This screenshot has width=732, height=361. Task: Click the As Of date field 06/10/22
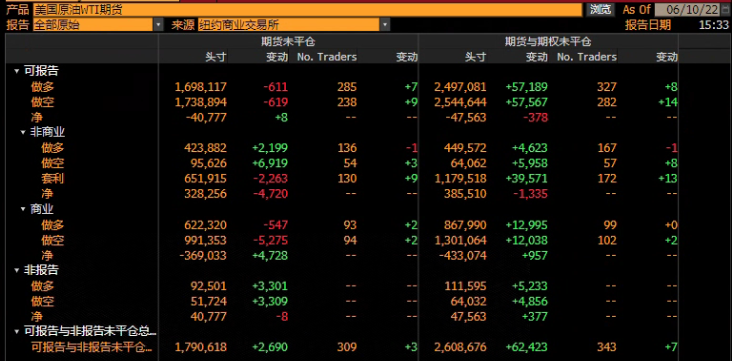point(688,9)
